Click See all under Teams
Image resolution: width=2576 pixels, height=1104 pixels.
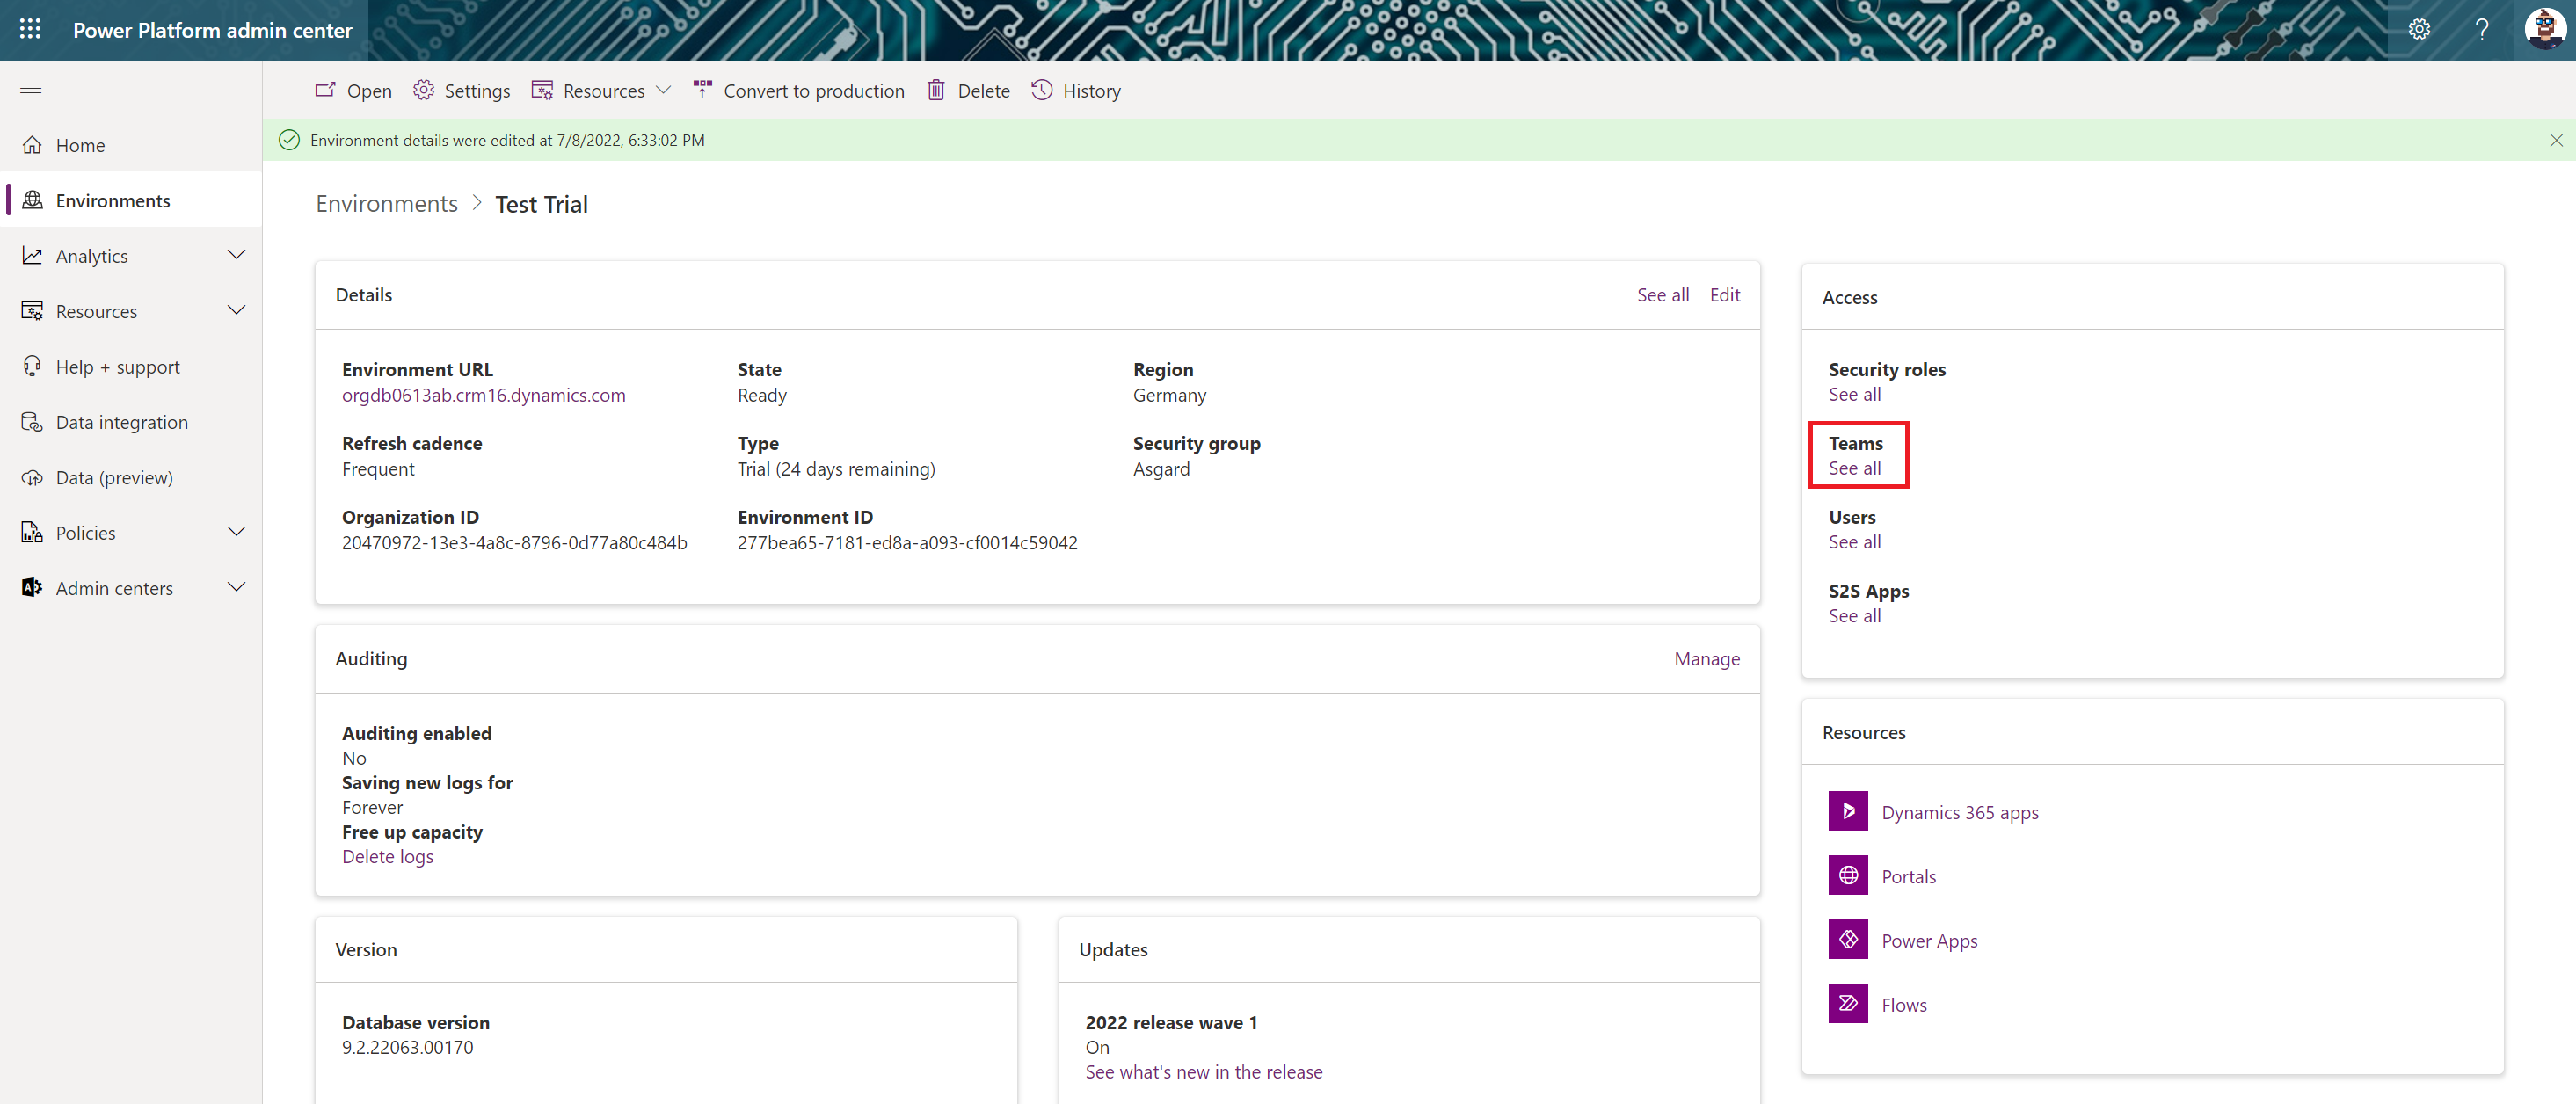coord(1854,468)
